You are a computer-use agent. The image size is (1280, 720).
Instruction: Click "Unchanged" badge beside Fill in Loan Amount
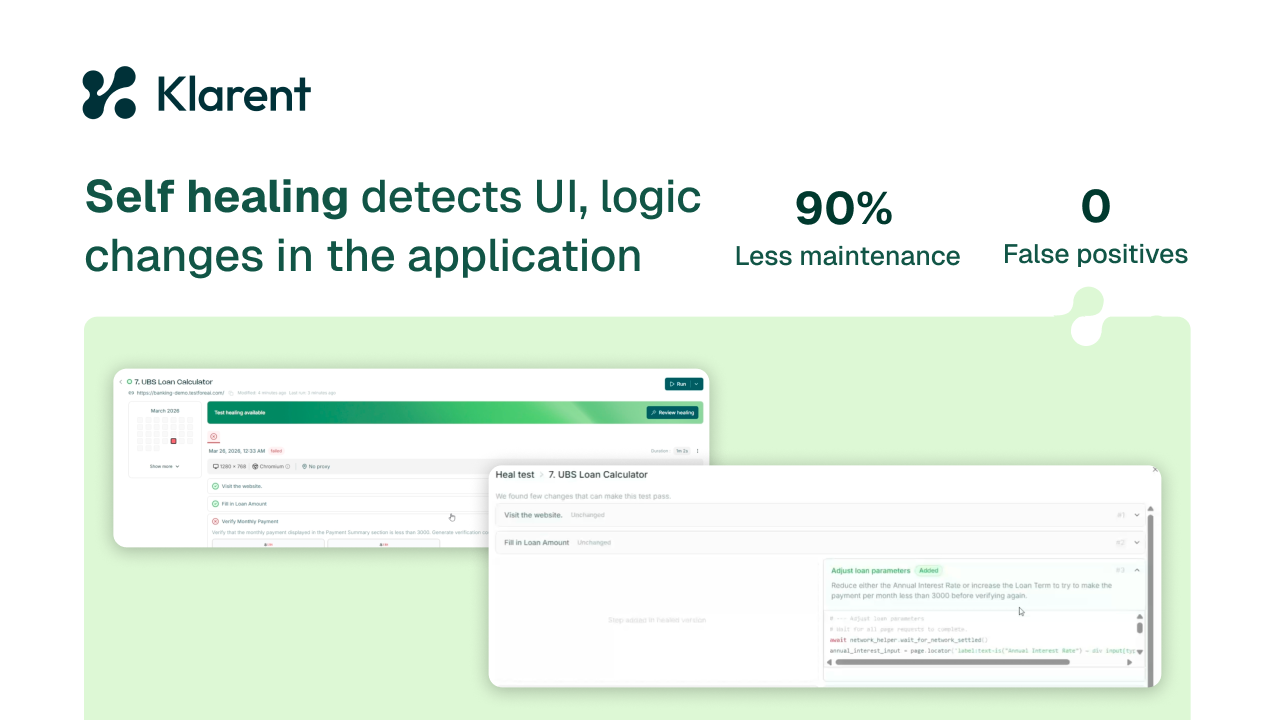(594, 543)
